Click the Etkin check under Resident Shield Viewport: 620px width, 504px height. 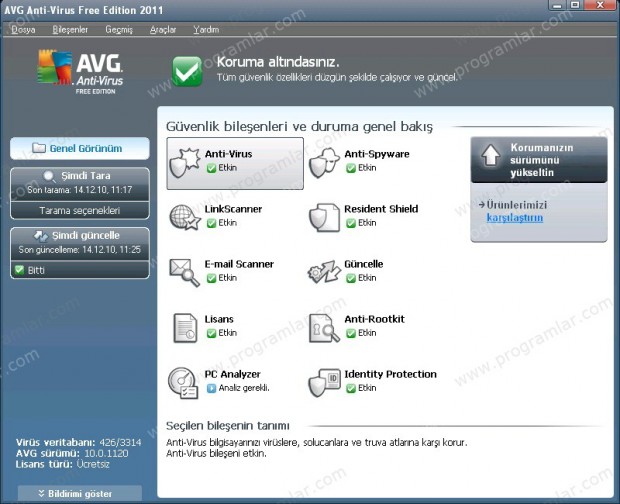[351, 223]
